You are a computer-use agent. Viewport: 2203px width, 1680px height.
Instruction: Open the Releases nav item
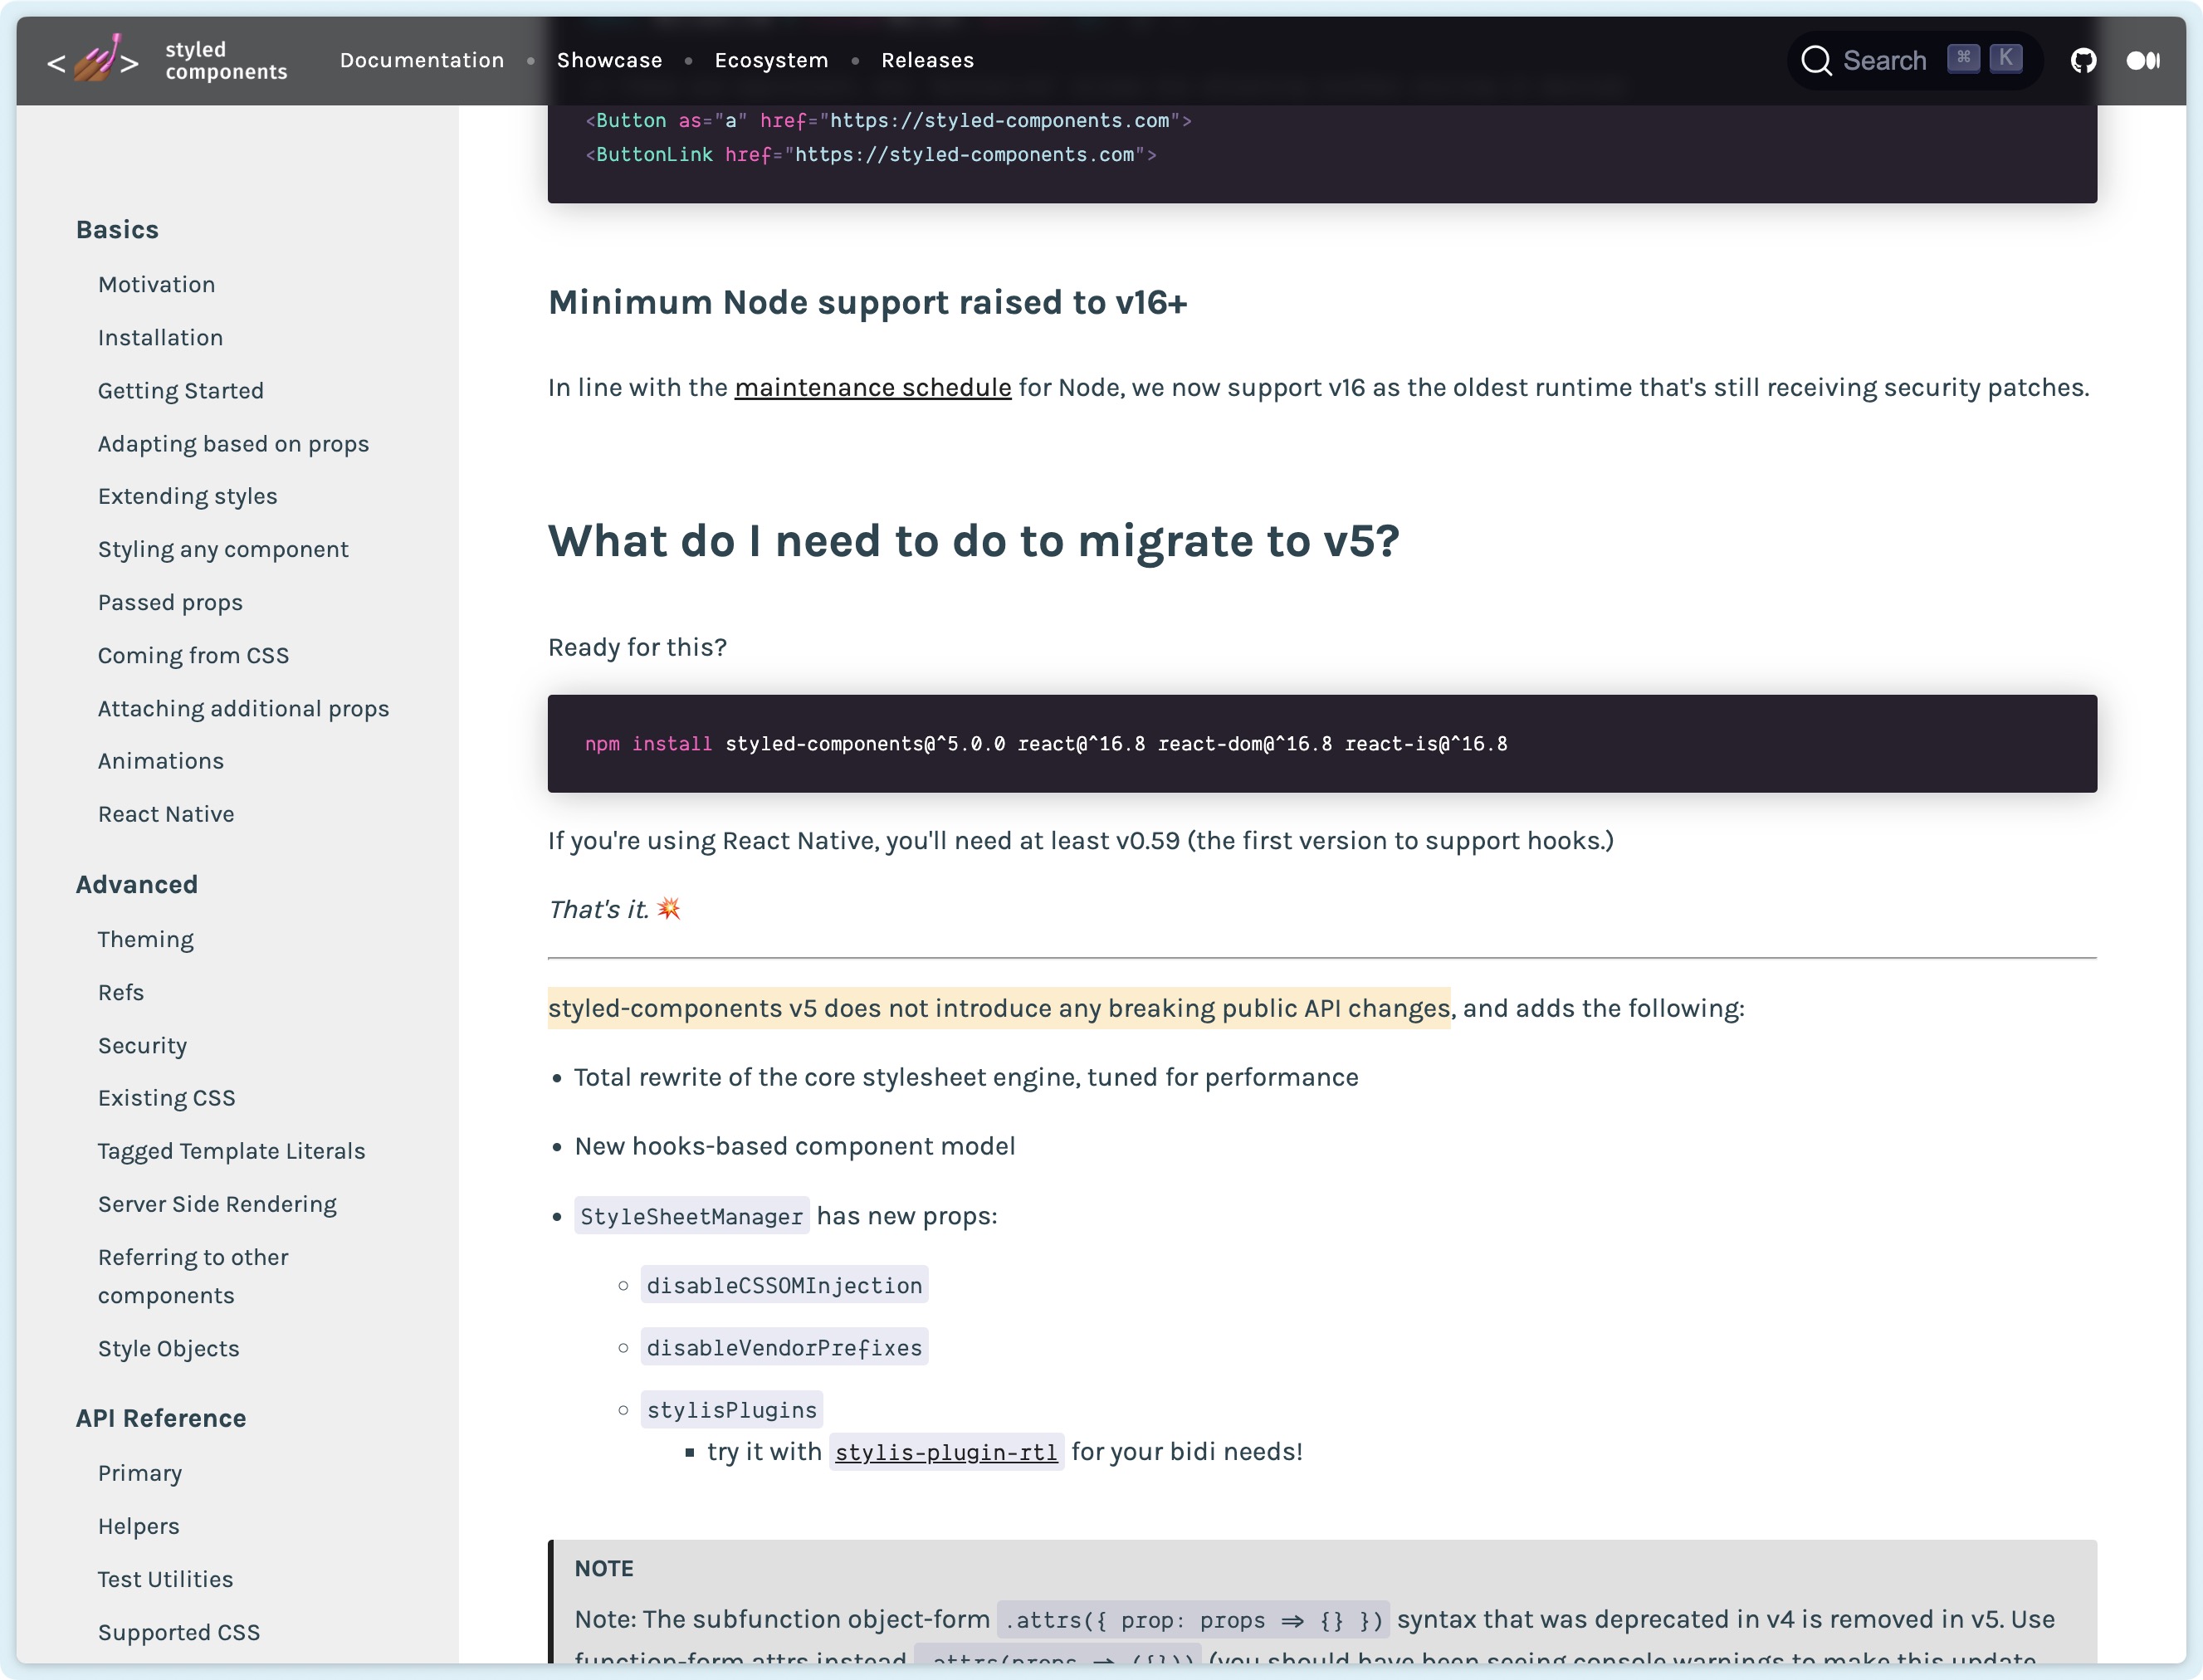coord(927,60)
